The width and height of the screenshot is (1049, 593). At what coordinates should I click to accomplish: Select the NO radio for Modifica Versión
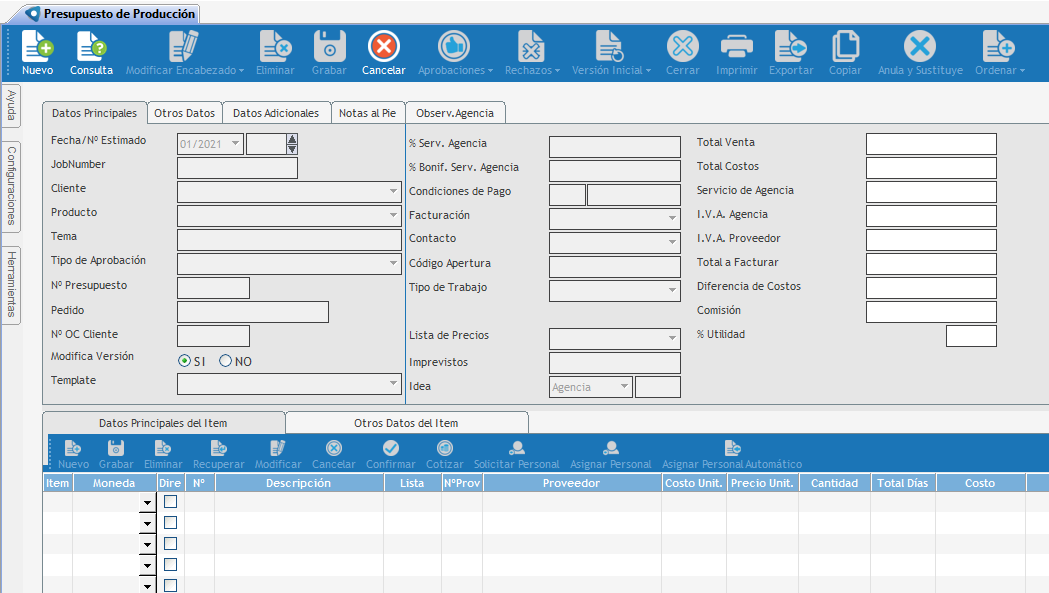[x=225, y=361]
